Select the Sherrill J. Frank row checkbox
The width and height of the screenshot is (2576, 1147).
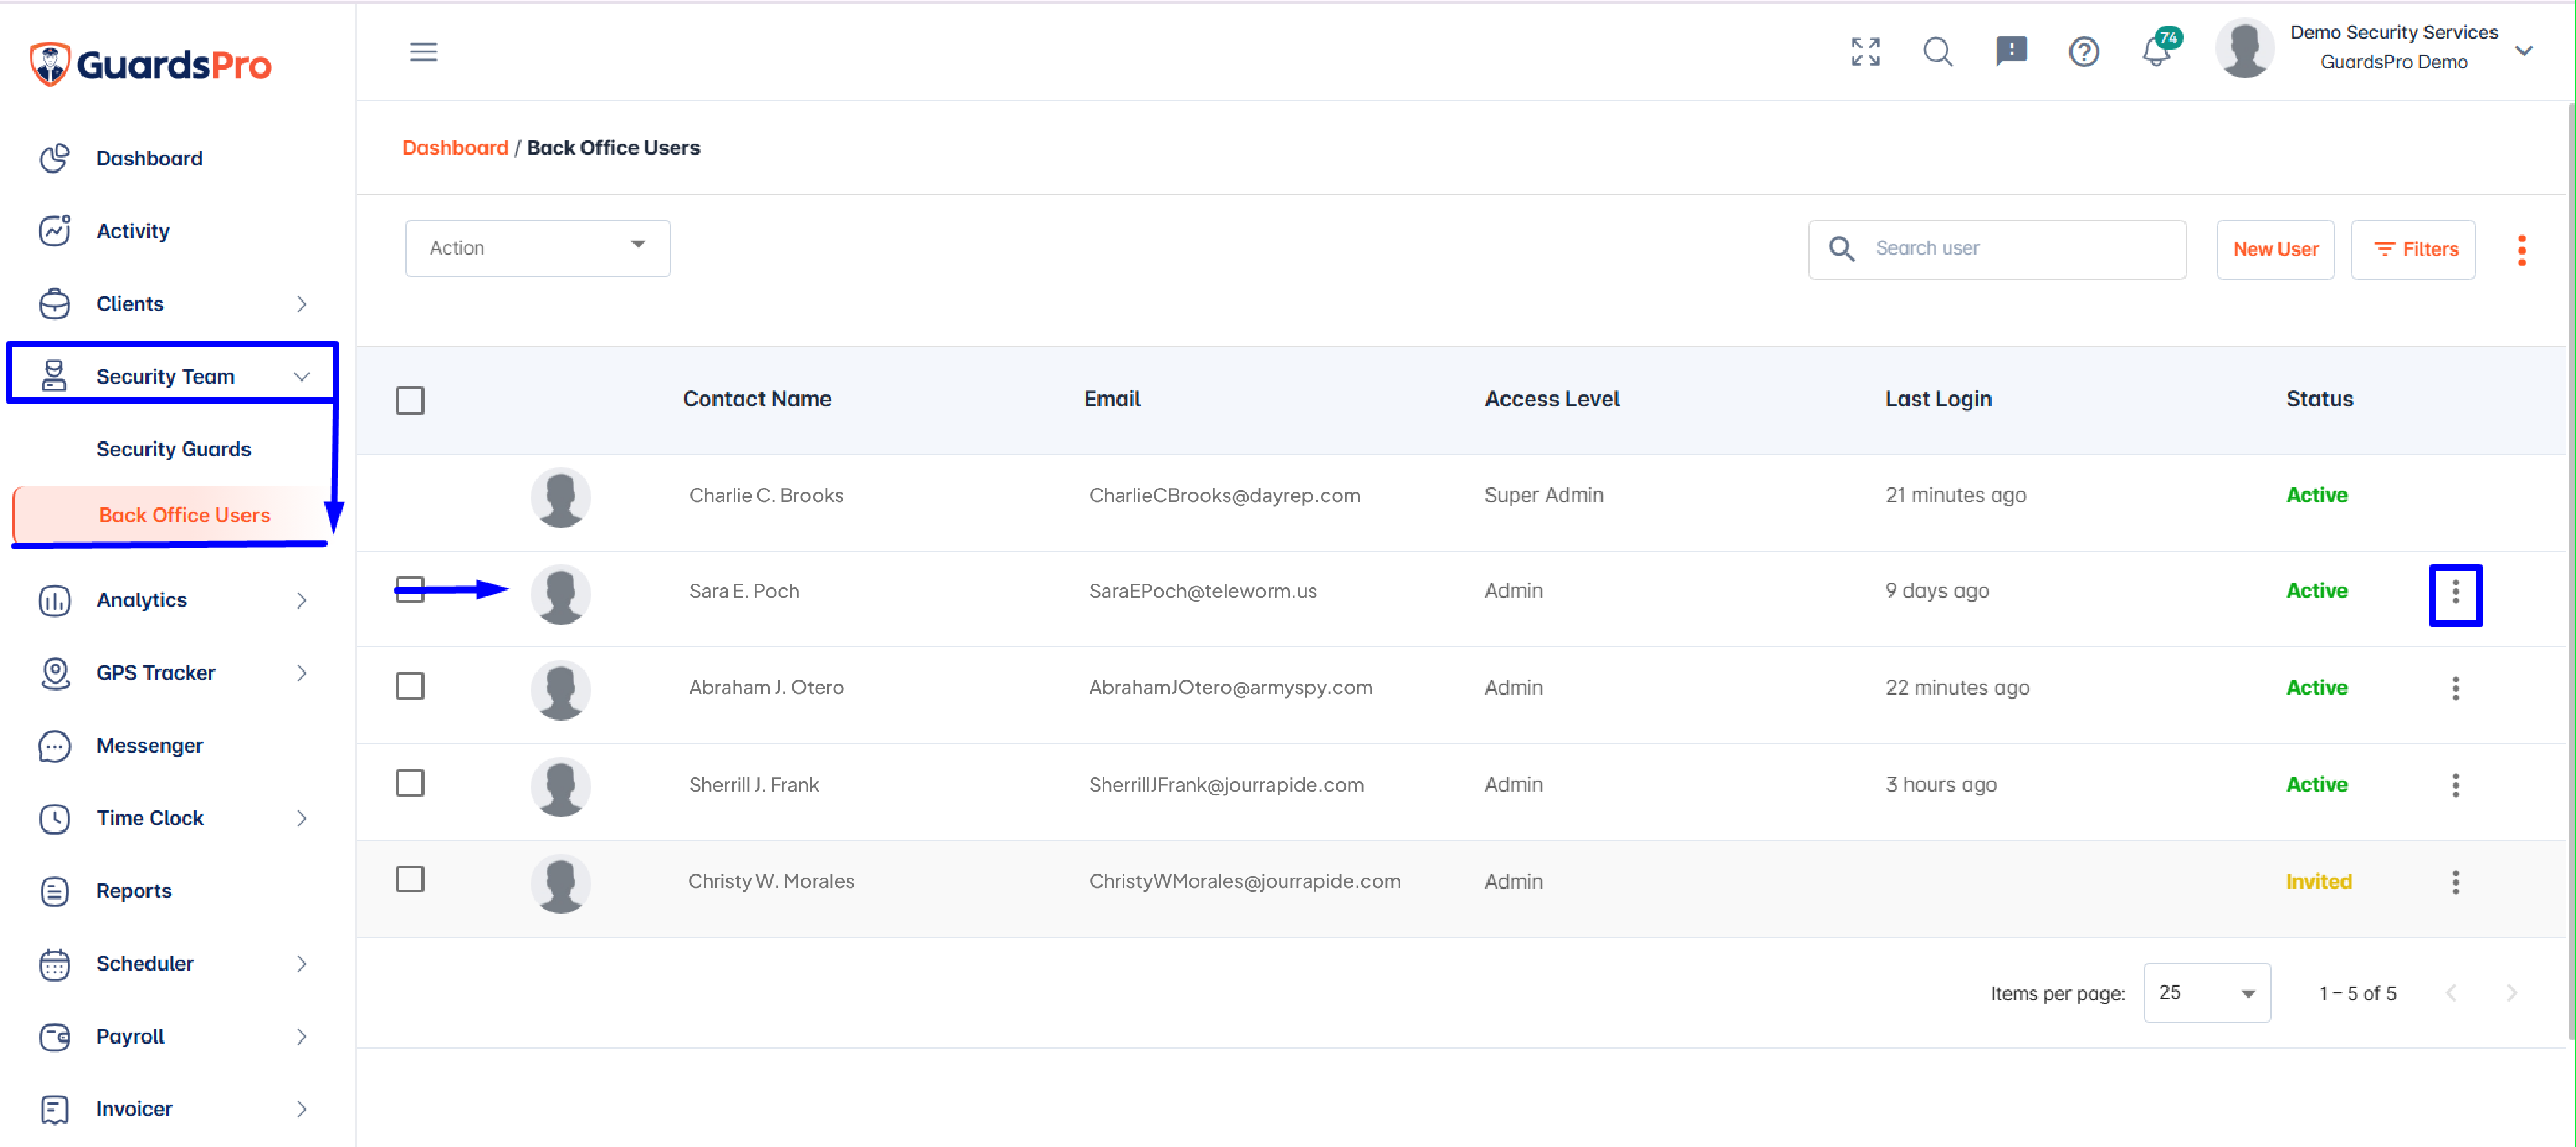(410, 783)
